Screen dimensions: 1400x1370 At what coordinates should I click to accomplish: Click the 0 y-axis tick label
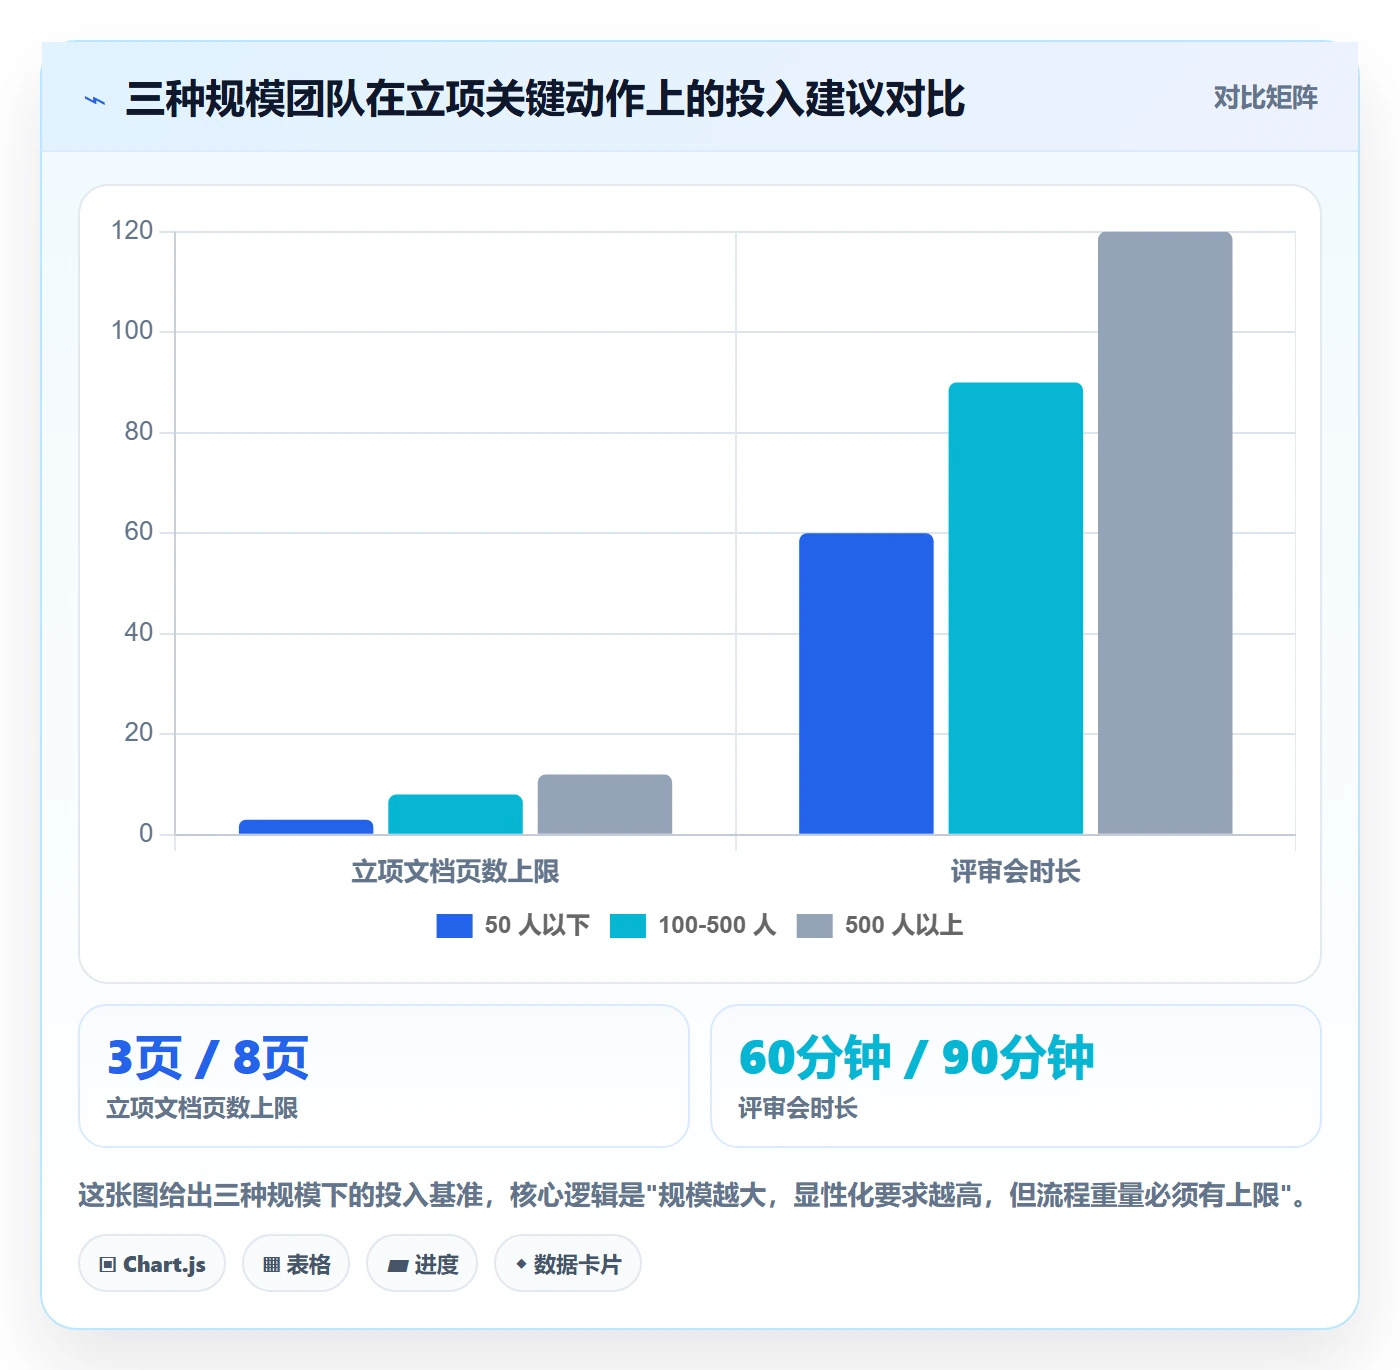point(146,834)
